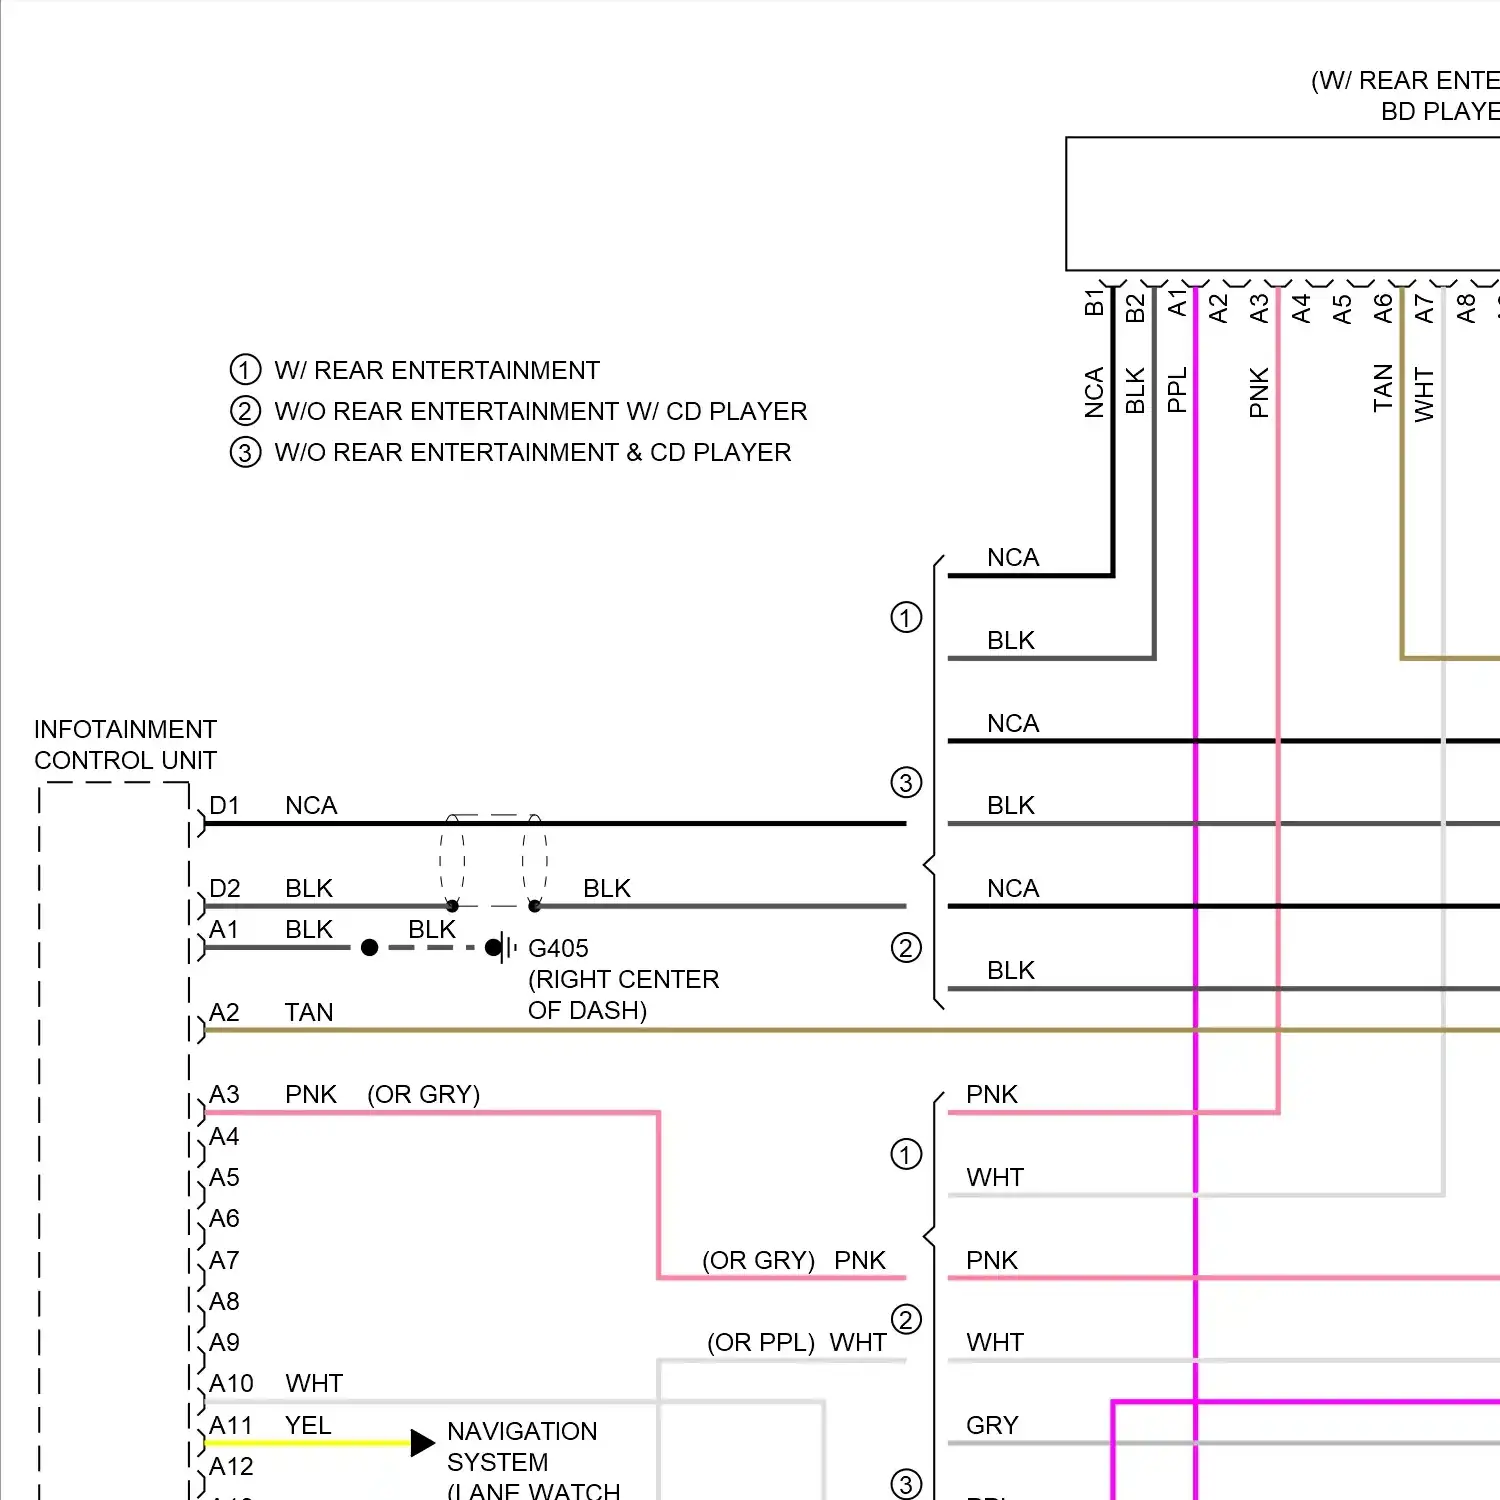Select pin A7 on the Infotainment Control Unit
1500x1500 pixels.
coord(224,1260)
